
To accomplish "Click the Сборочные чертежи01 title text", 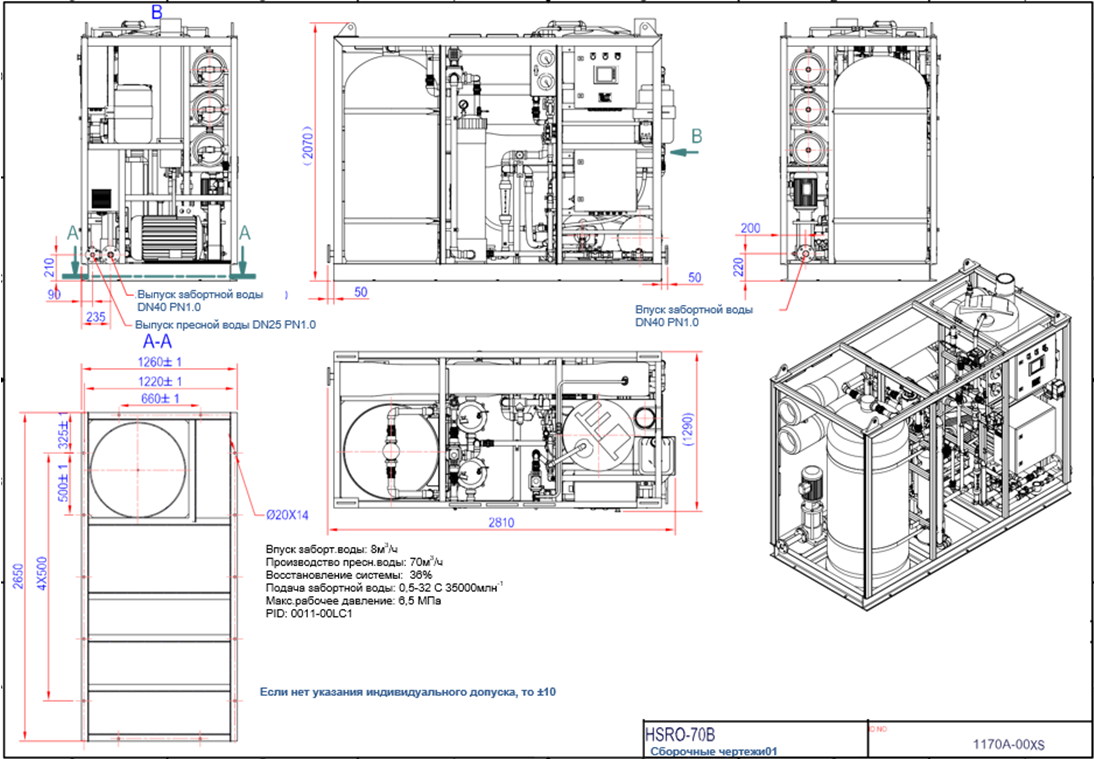I will click(x=714, y=748).
